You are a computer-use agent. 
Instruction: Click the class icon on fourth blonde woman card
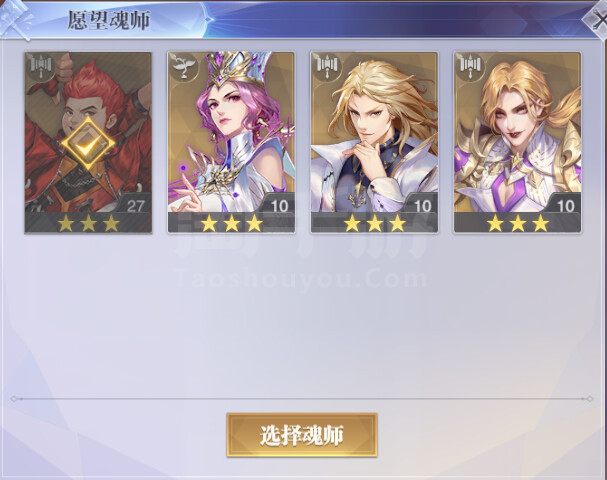tap(470, 65)
